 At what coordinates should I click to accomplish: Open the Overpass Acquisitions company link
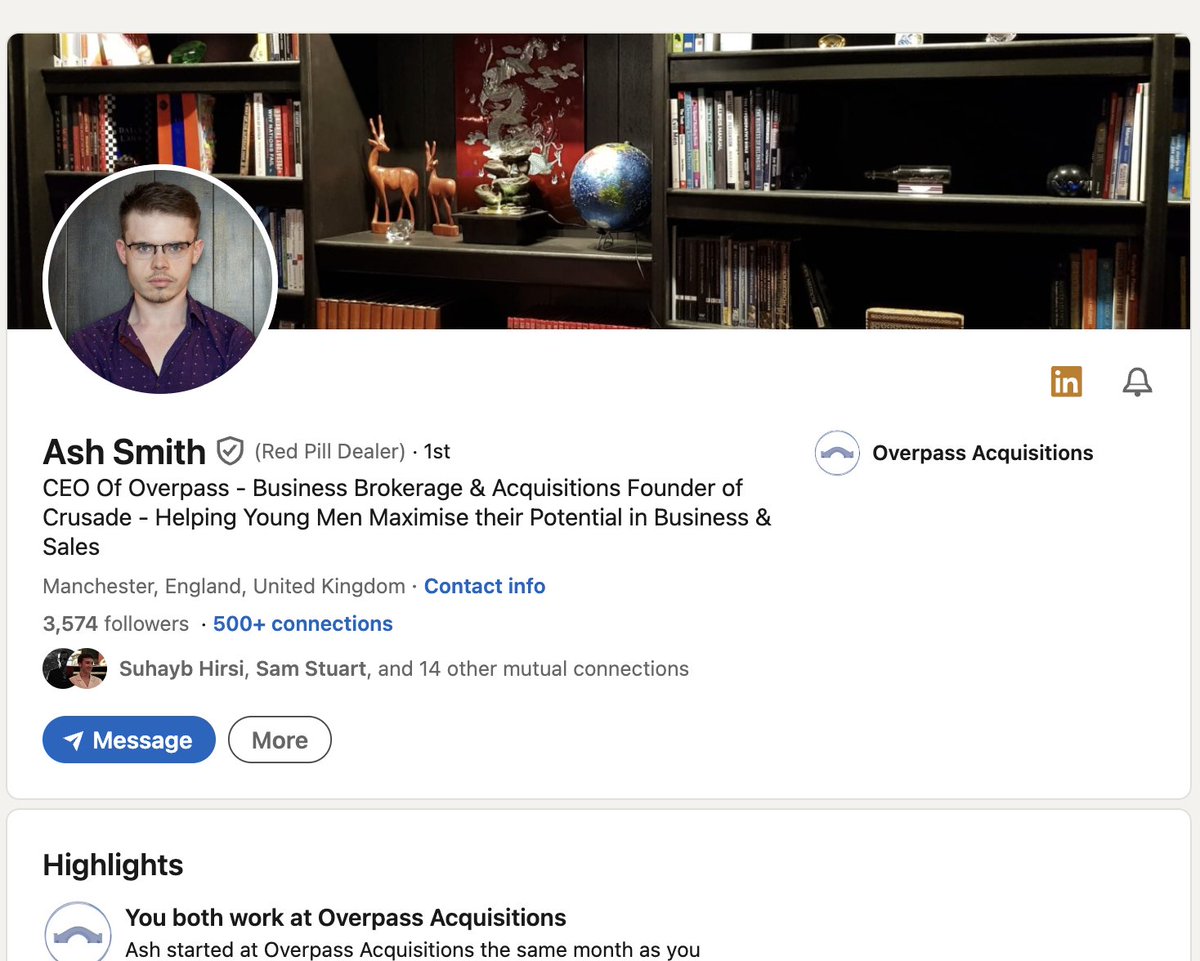point(983,453)
